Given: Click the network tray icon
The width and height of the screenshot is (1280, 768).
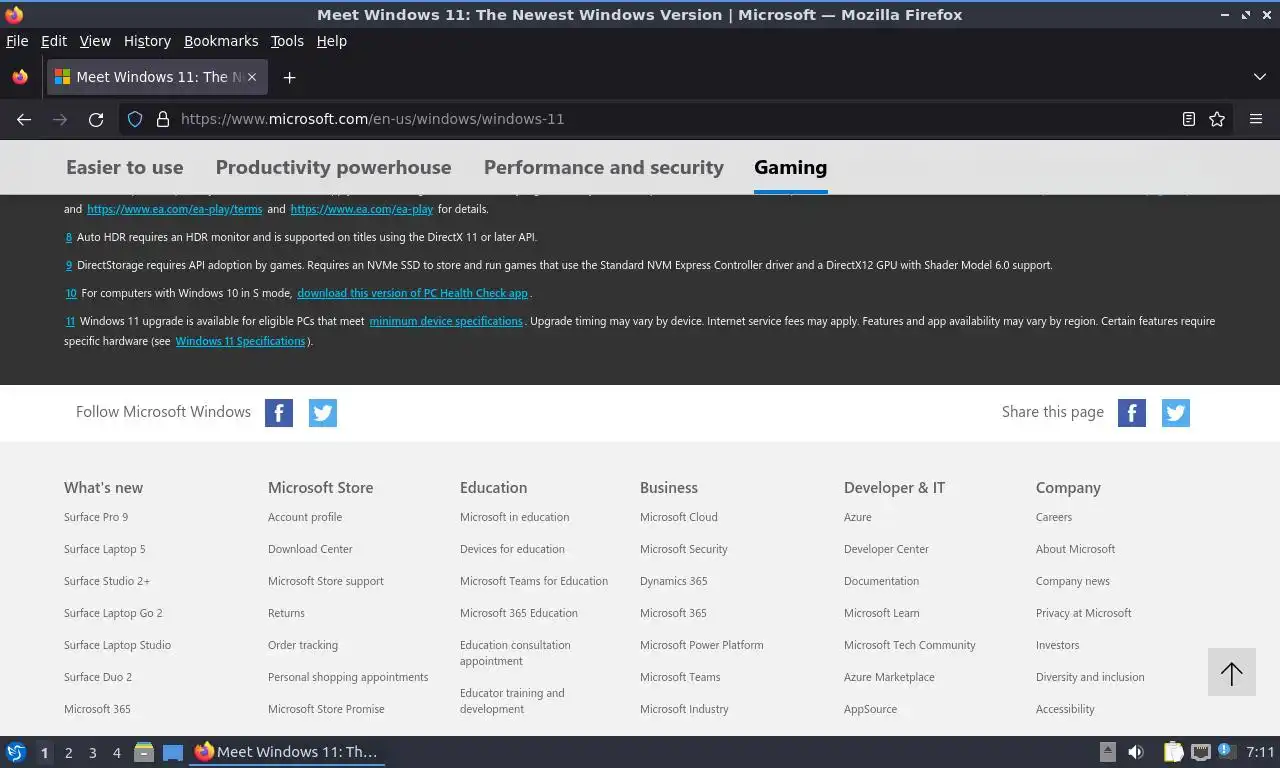Looking at the screenshot, I should [1201, 752].
